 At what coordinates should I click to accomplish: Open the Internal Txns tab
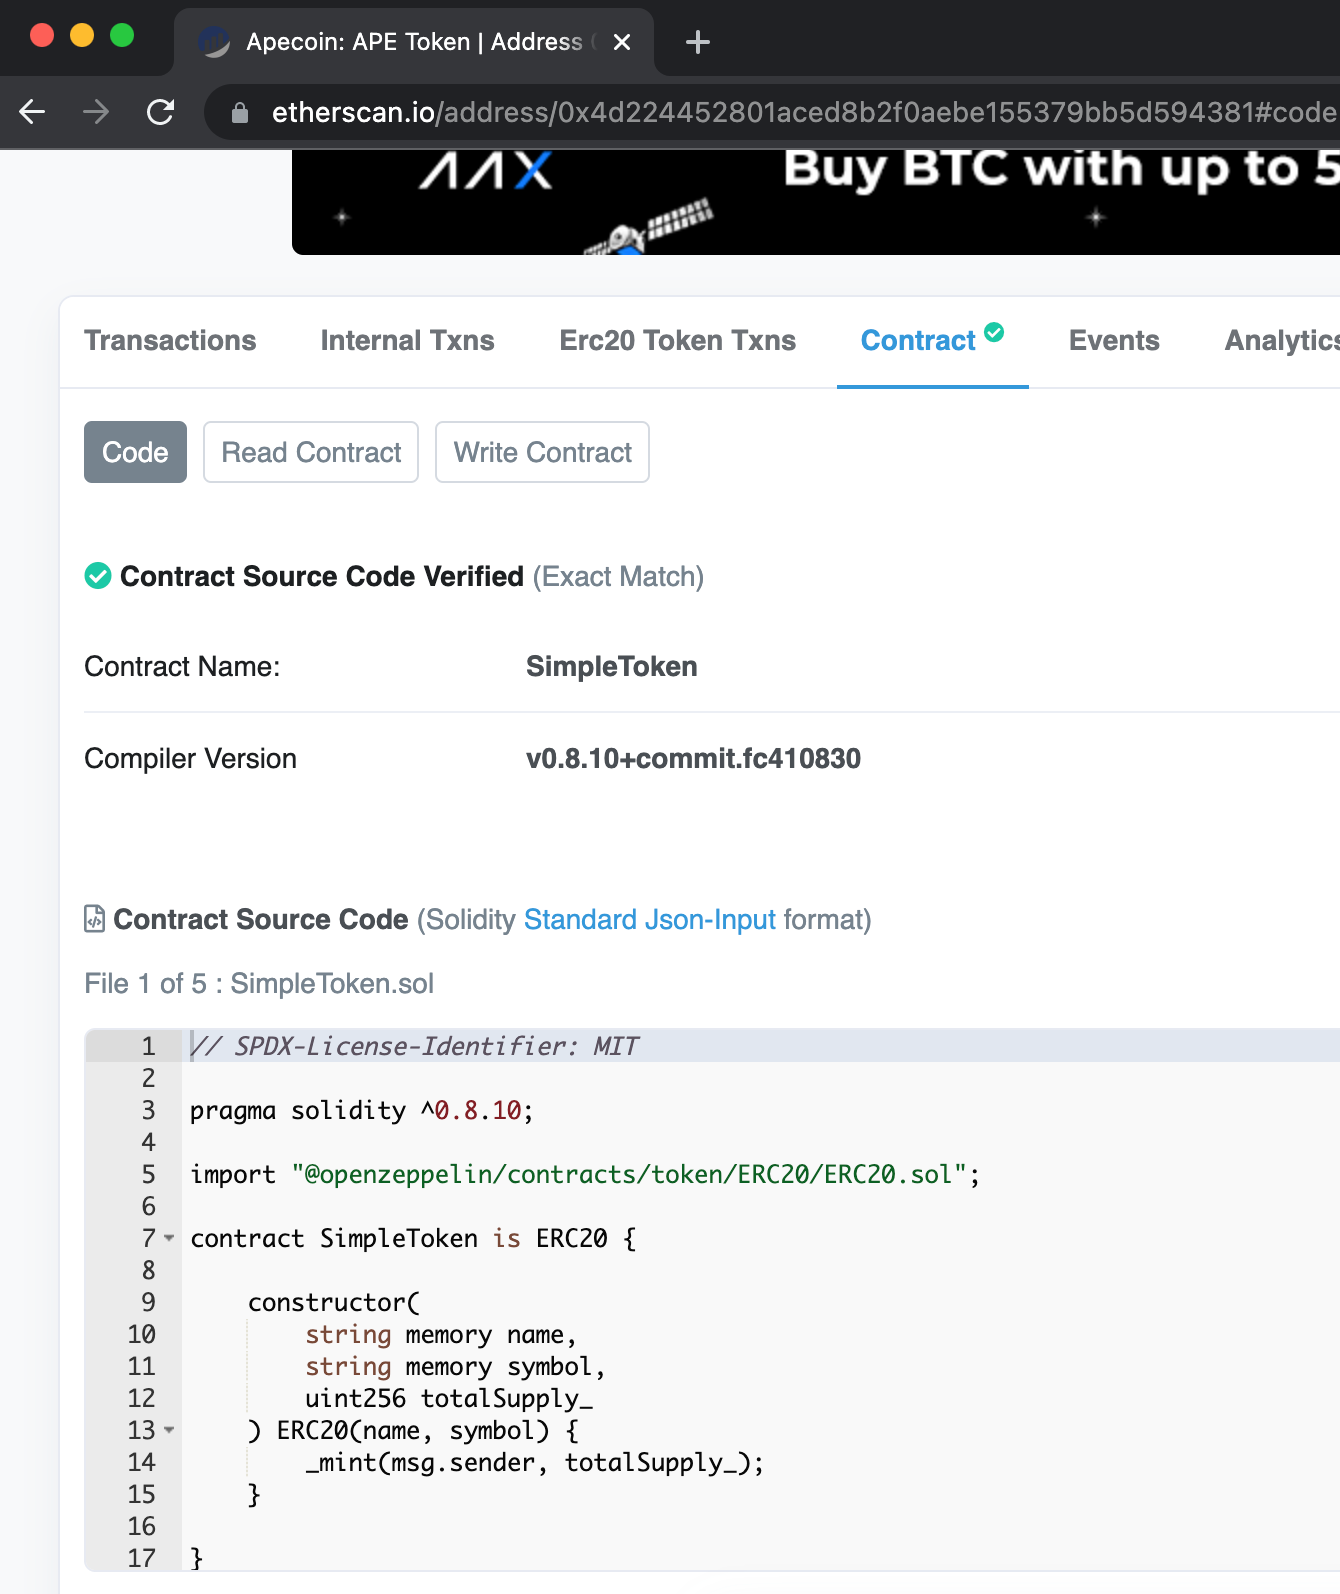(407, 341)
